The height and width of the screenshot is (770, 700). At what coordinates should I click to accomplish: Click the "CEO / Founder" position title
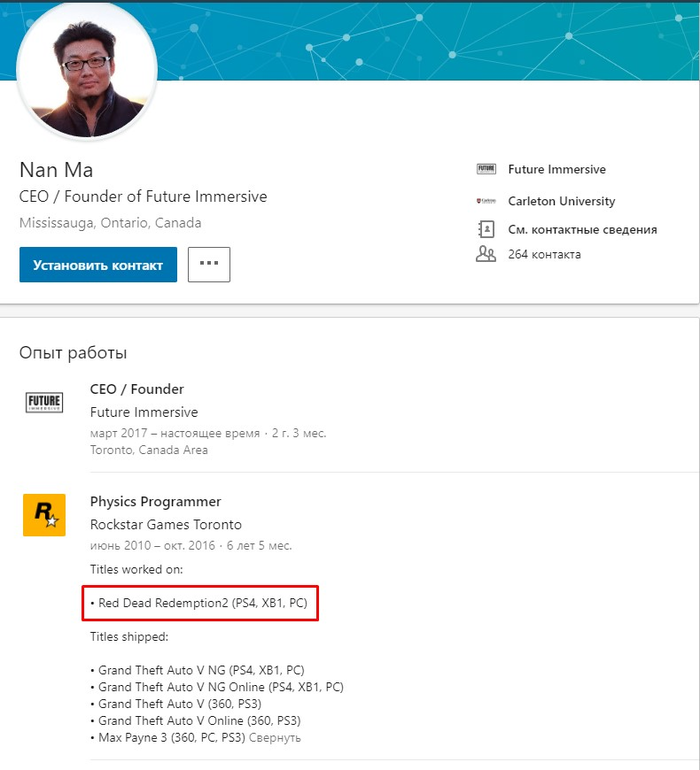tap(137, 389)
